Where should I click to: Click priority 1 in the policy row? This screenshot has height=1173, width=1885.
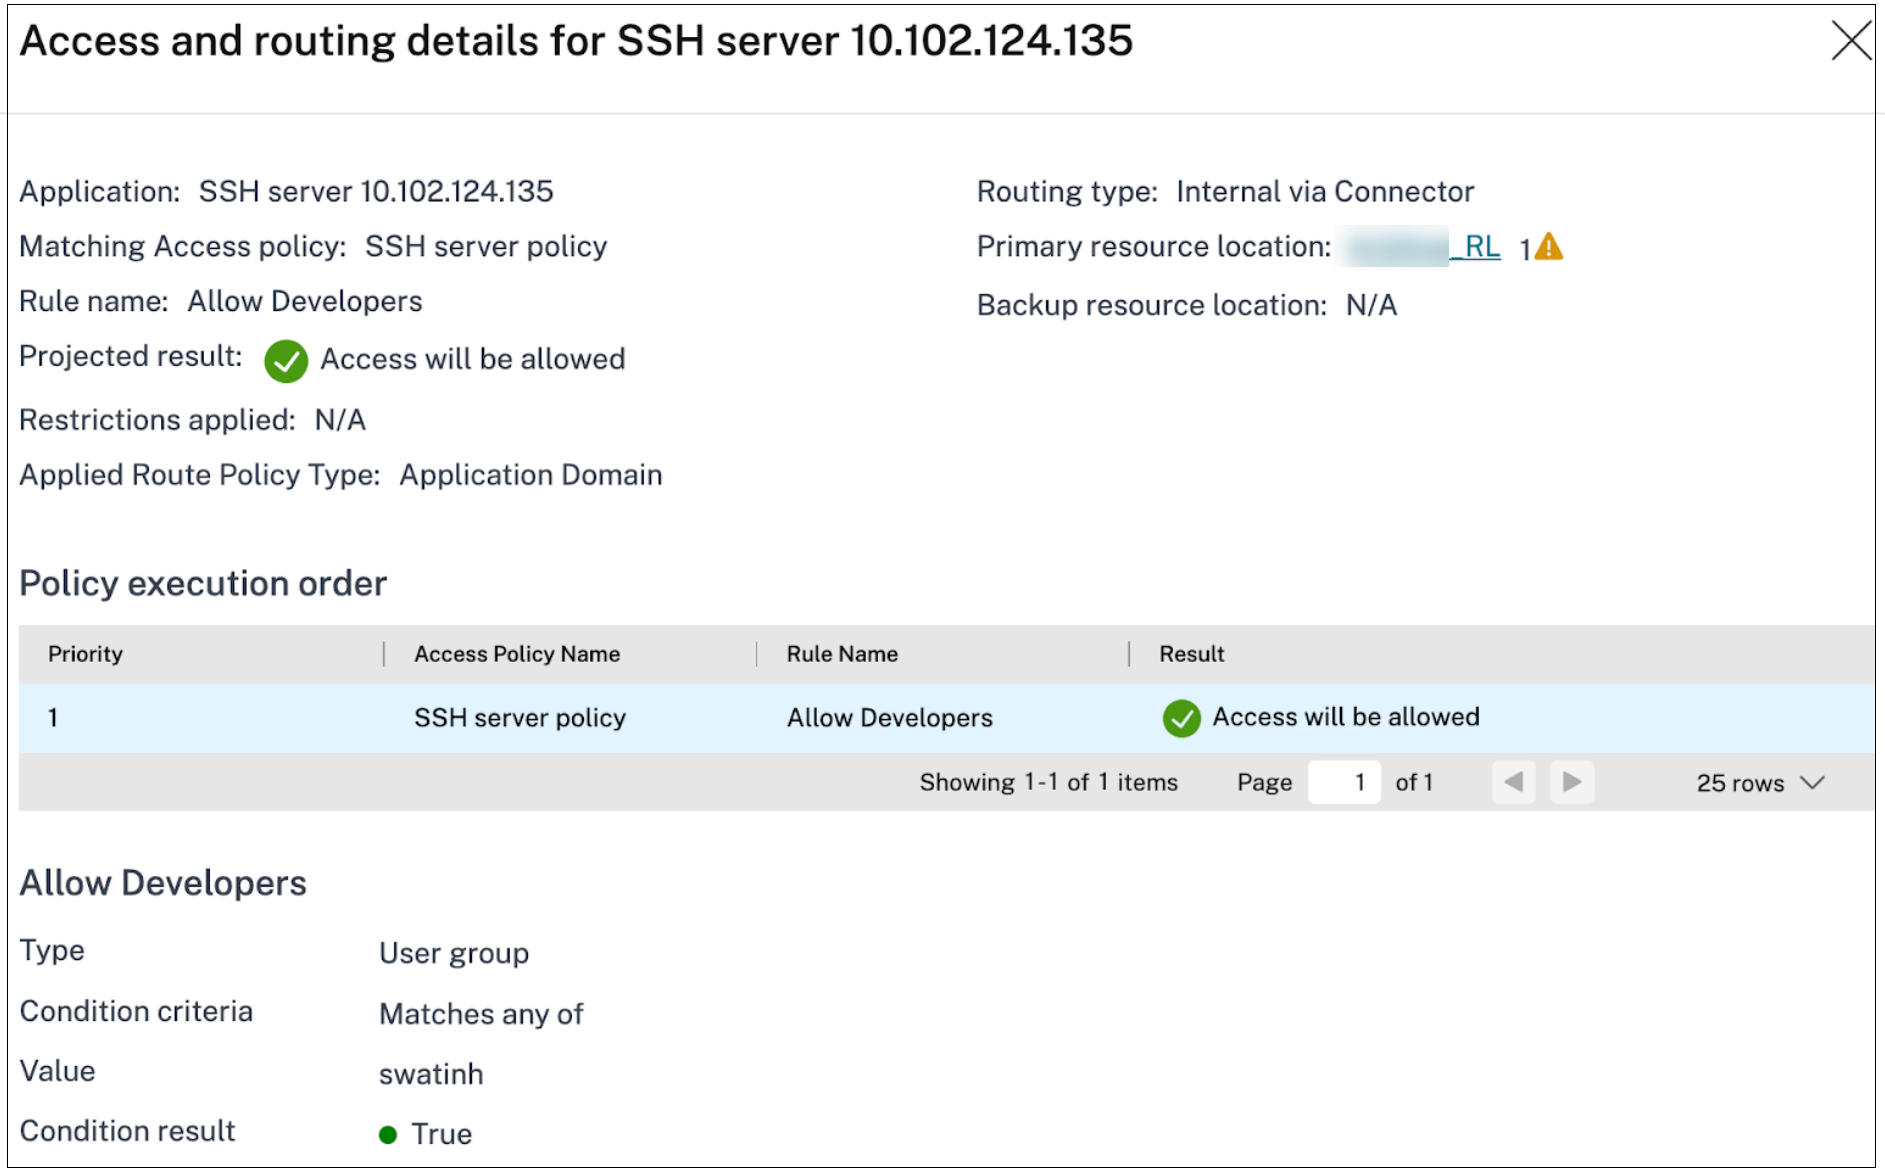tap(53, 718)
